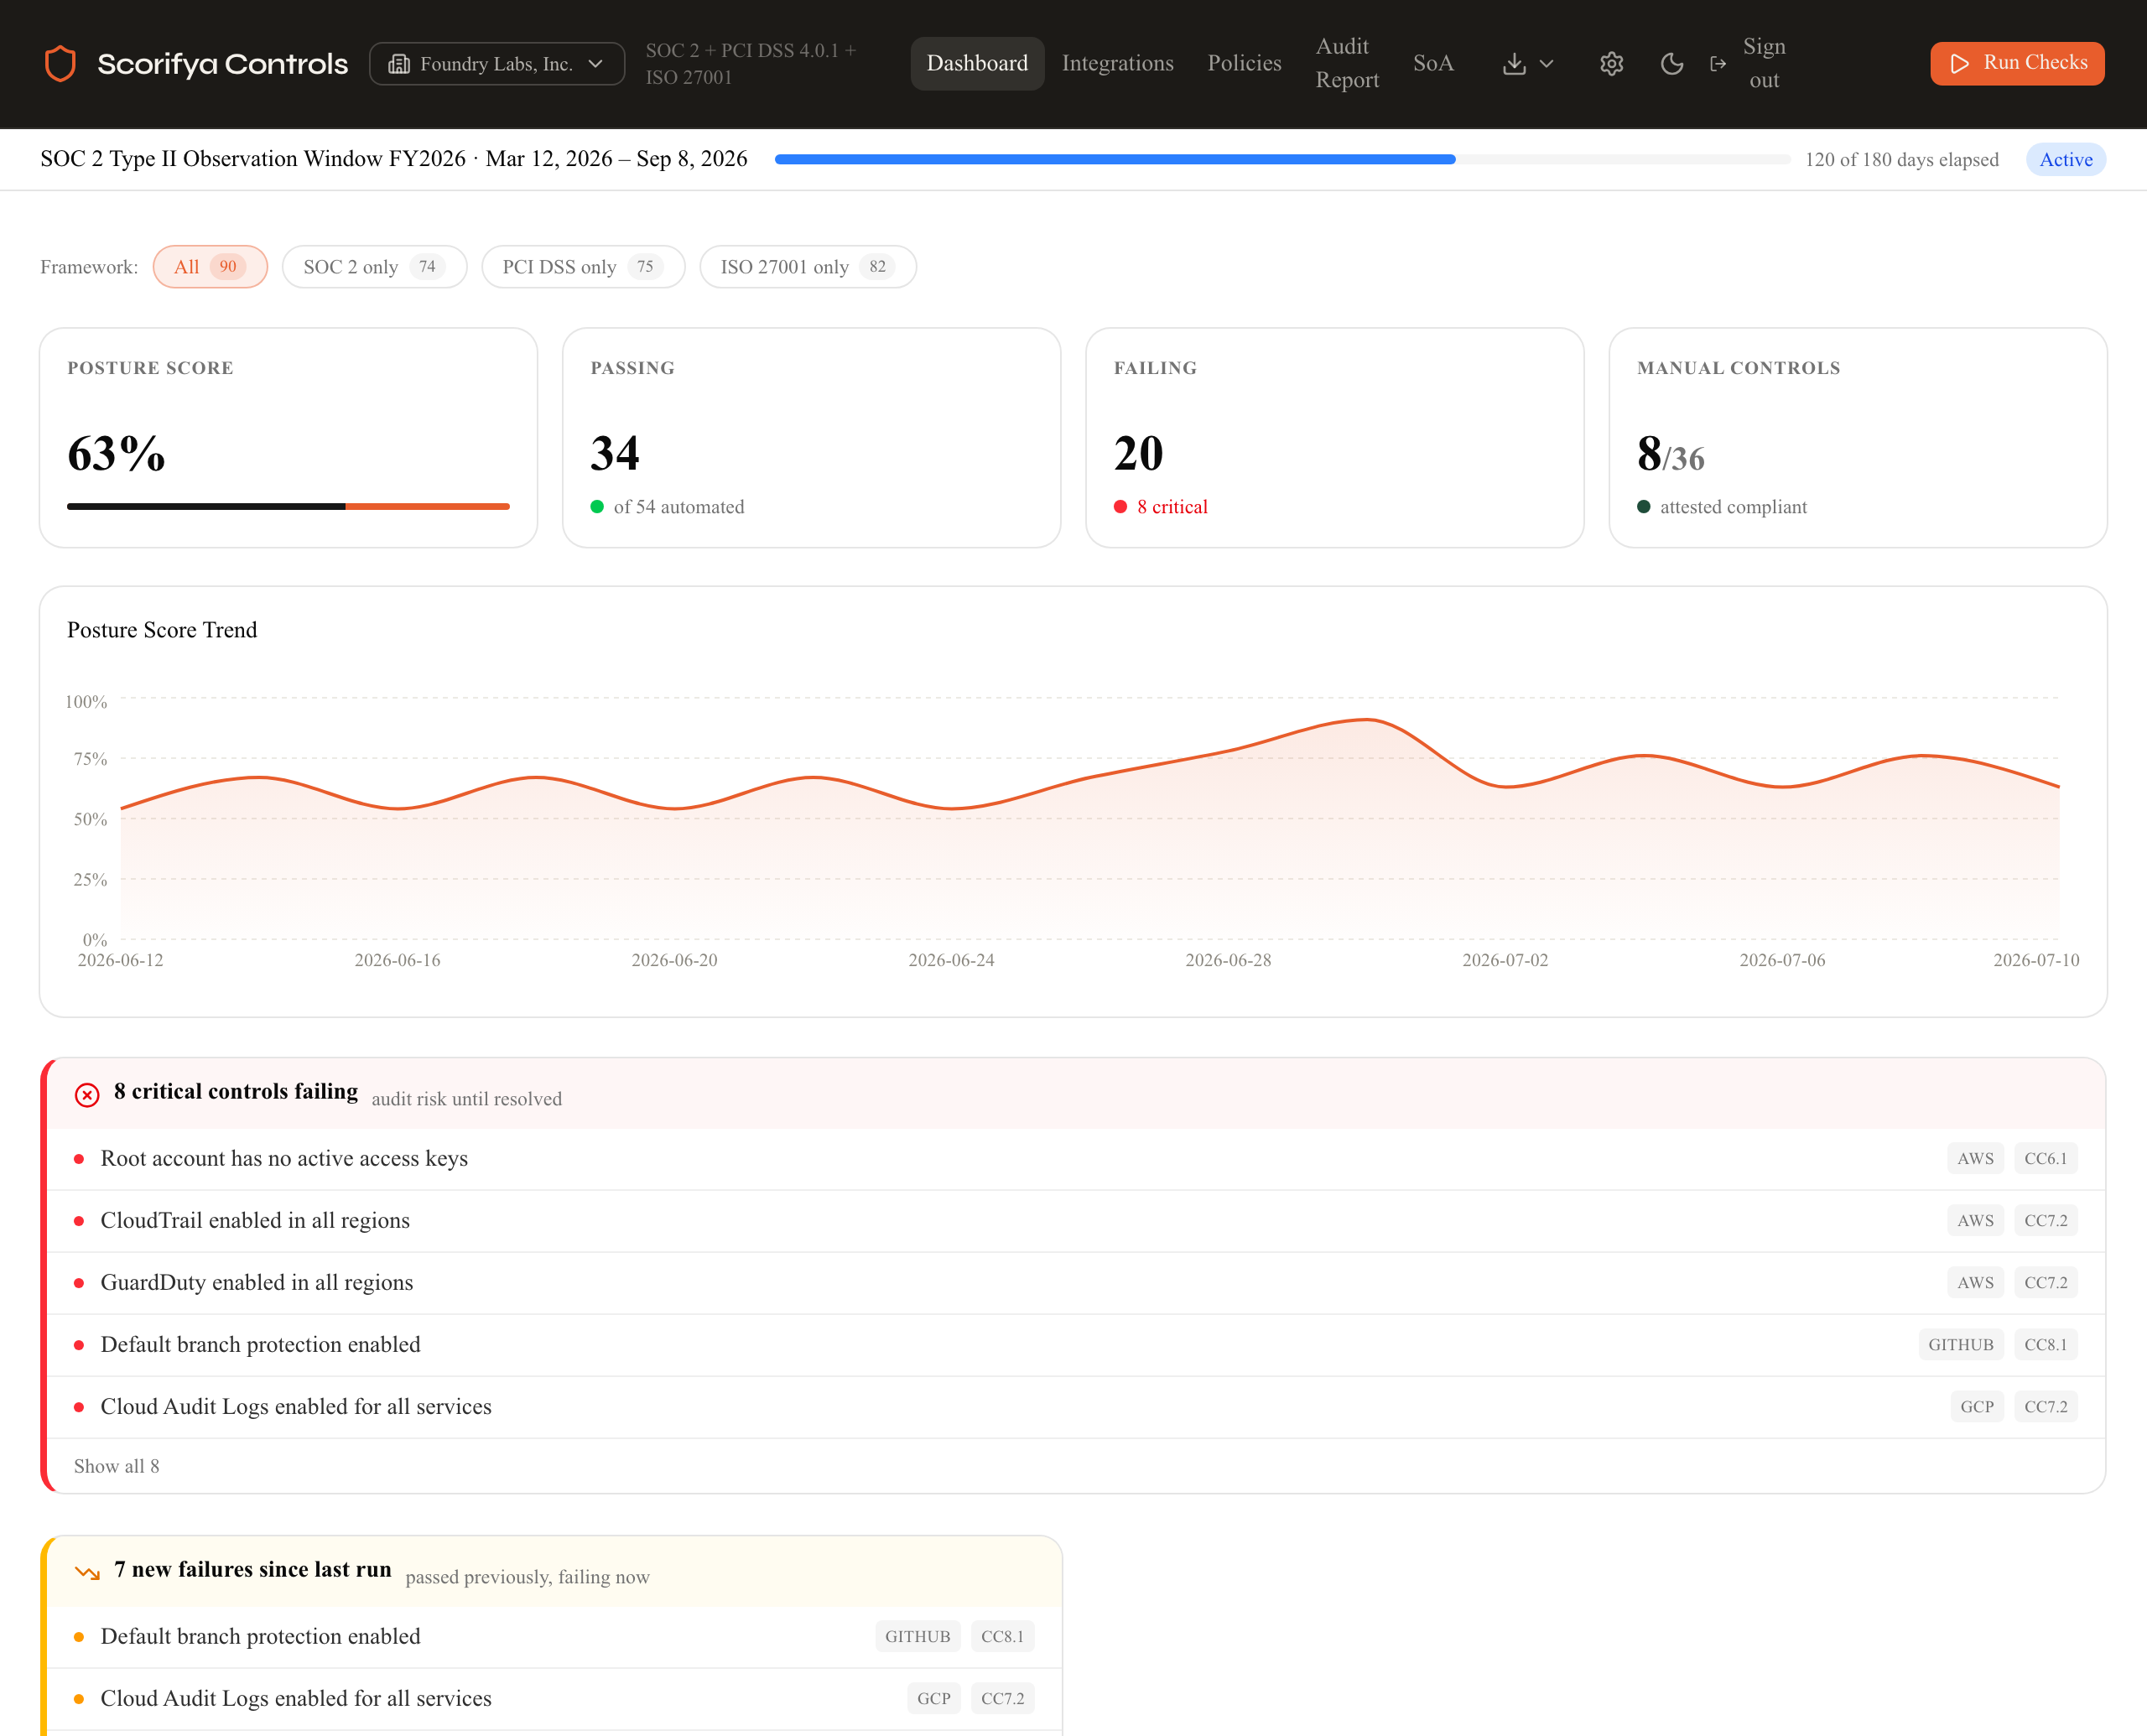This screenshot has height=1736, width=2147.
Task: Open 'Root account has no active access keys'
Action: (x=1076, y=1159)
